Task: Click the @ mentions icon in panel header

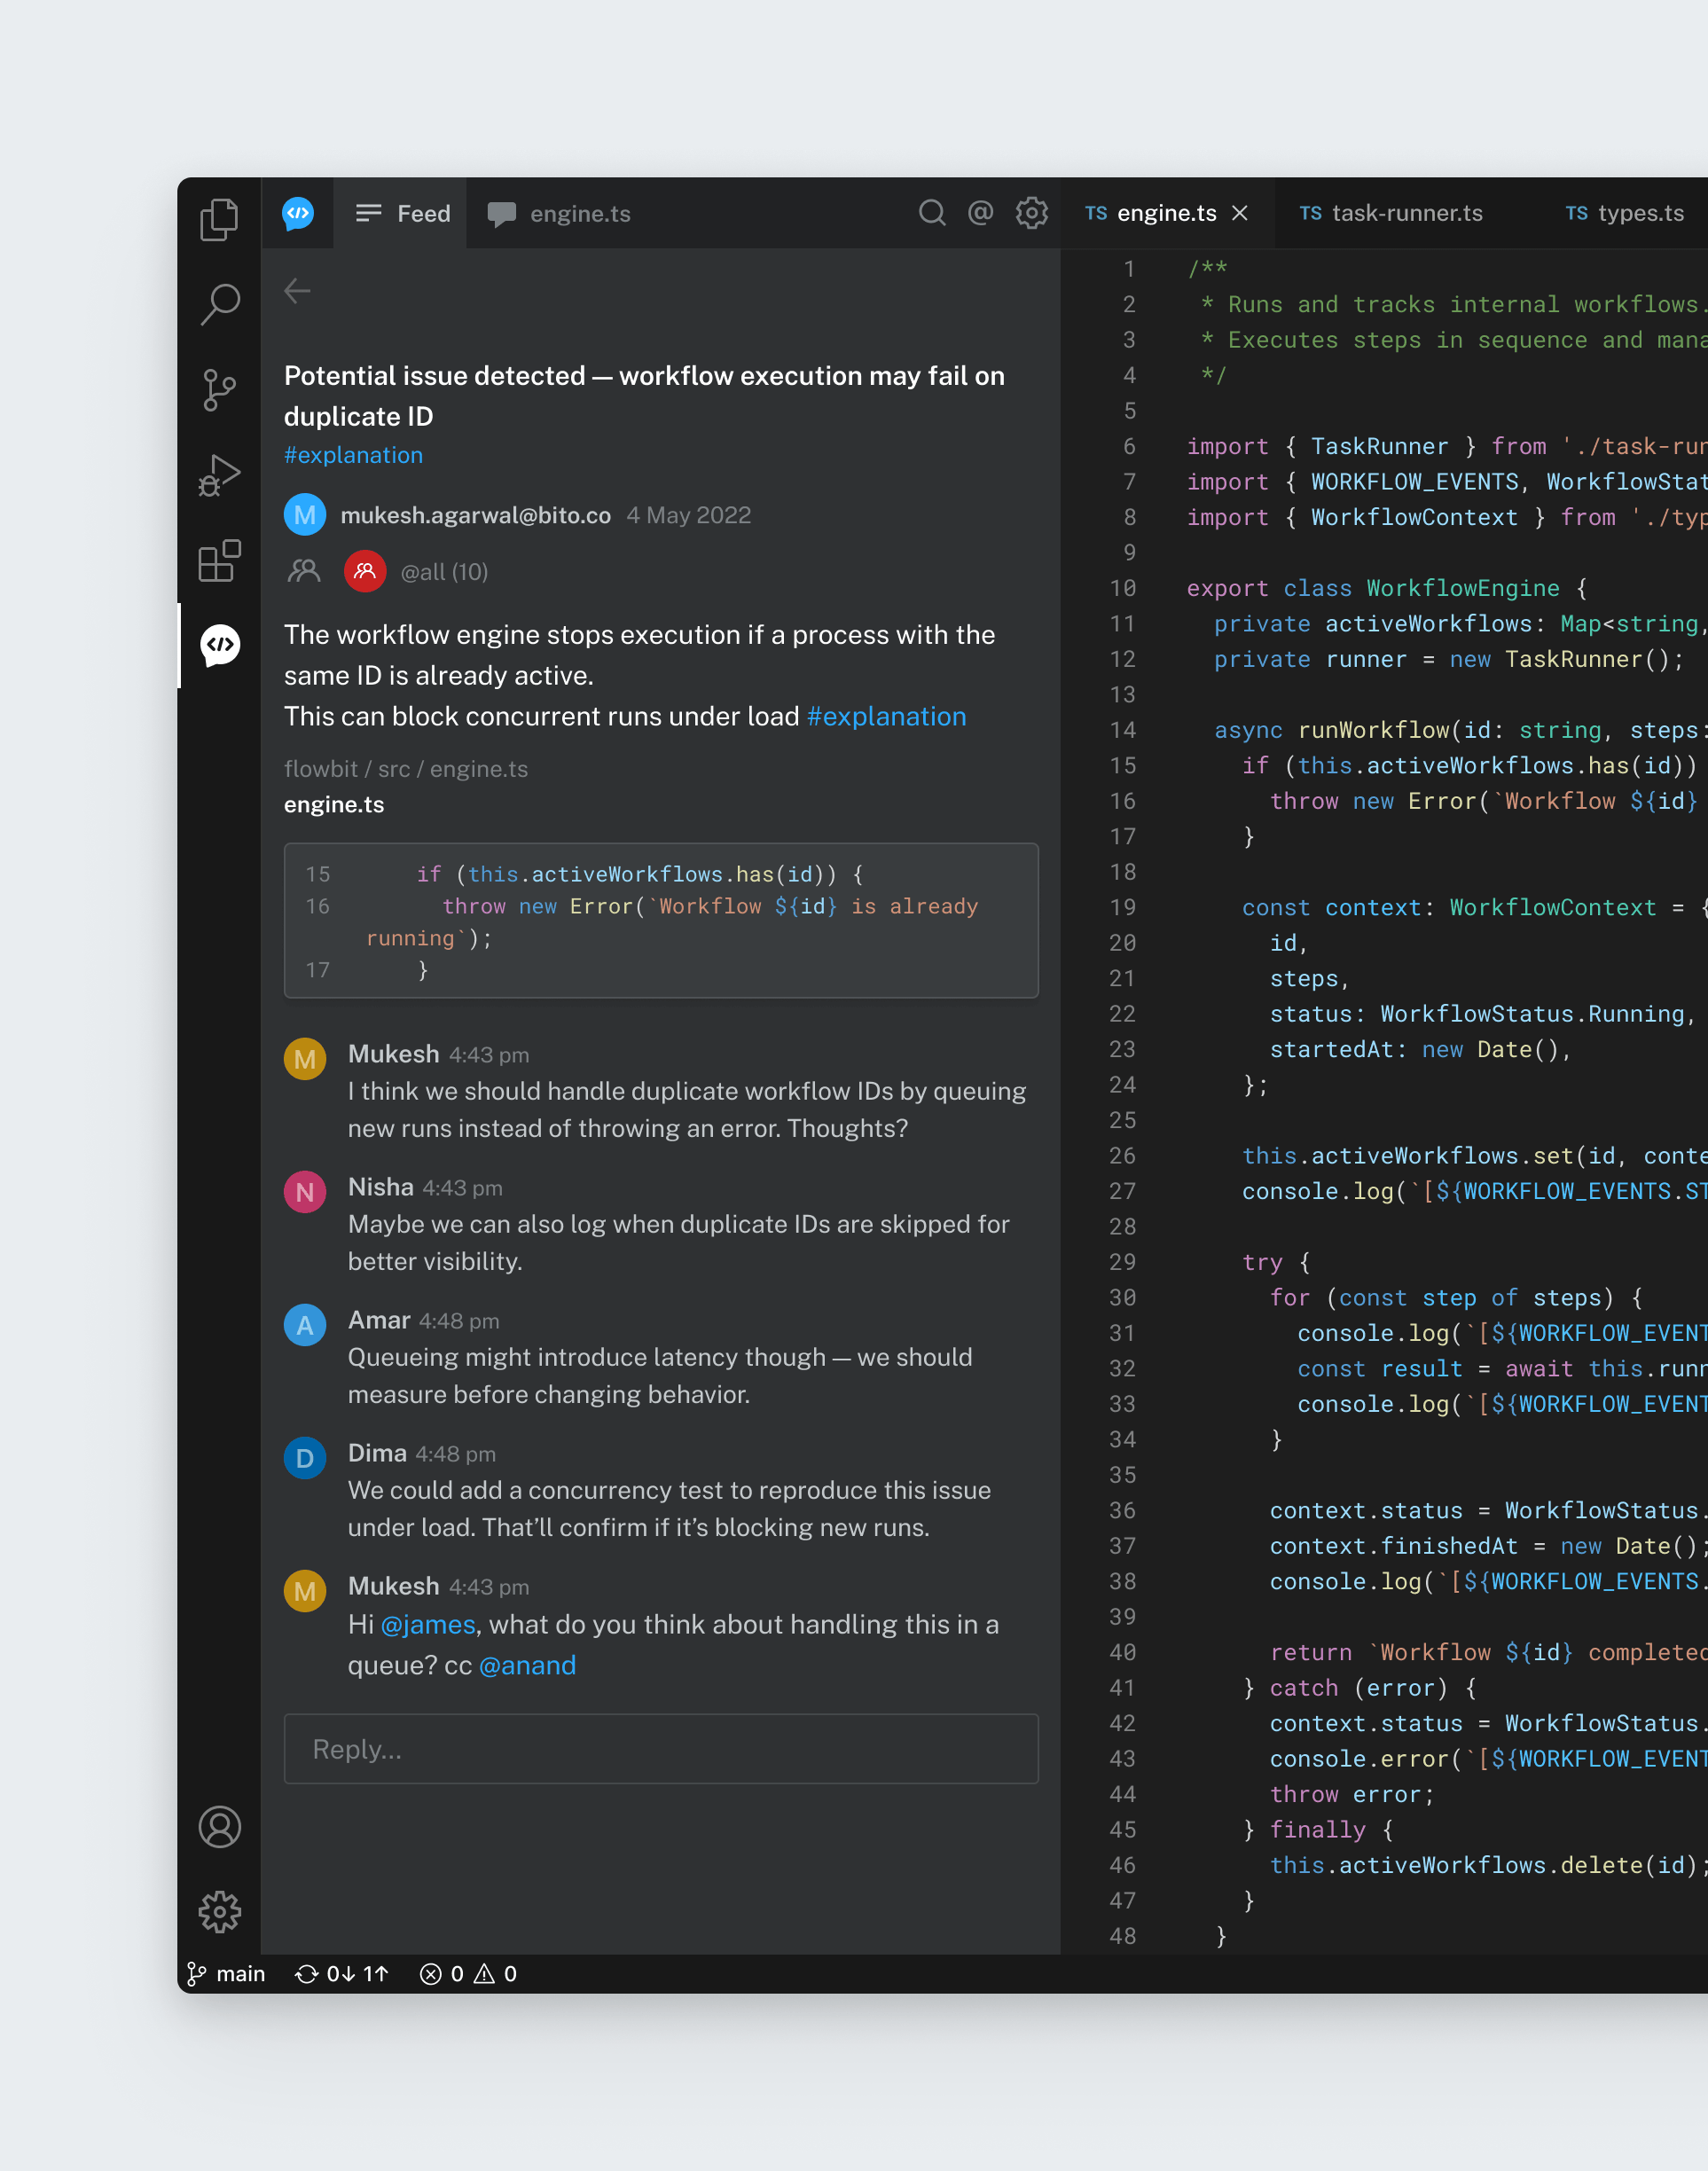Action: coord(981,212)
